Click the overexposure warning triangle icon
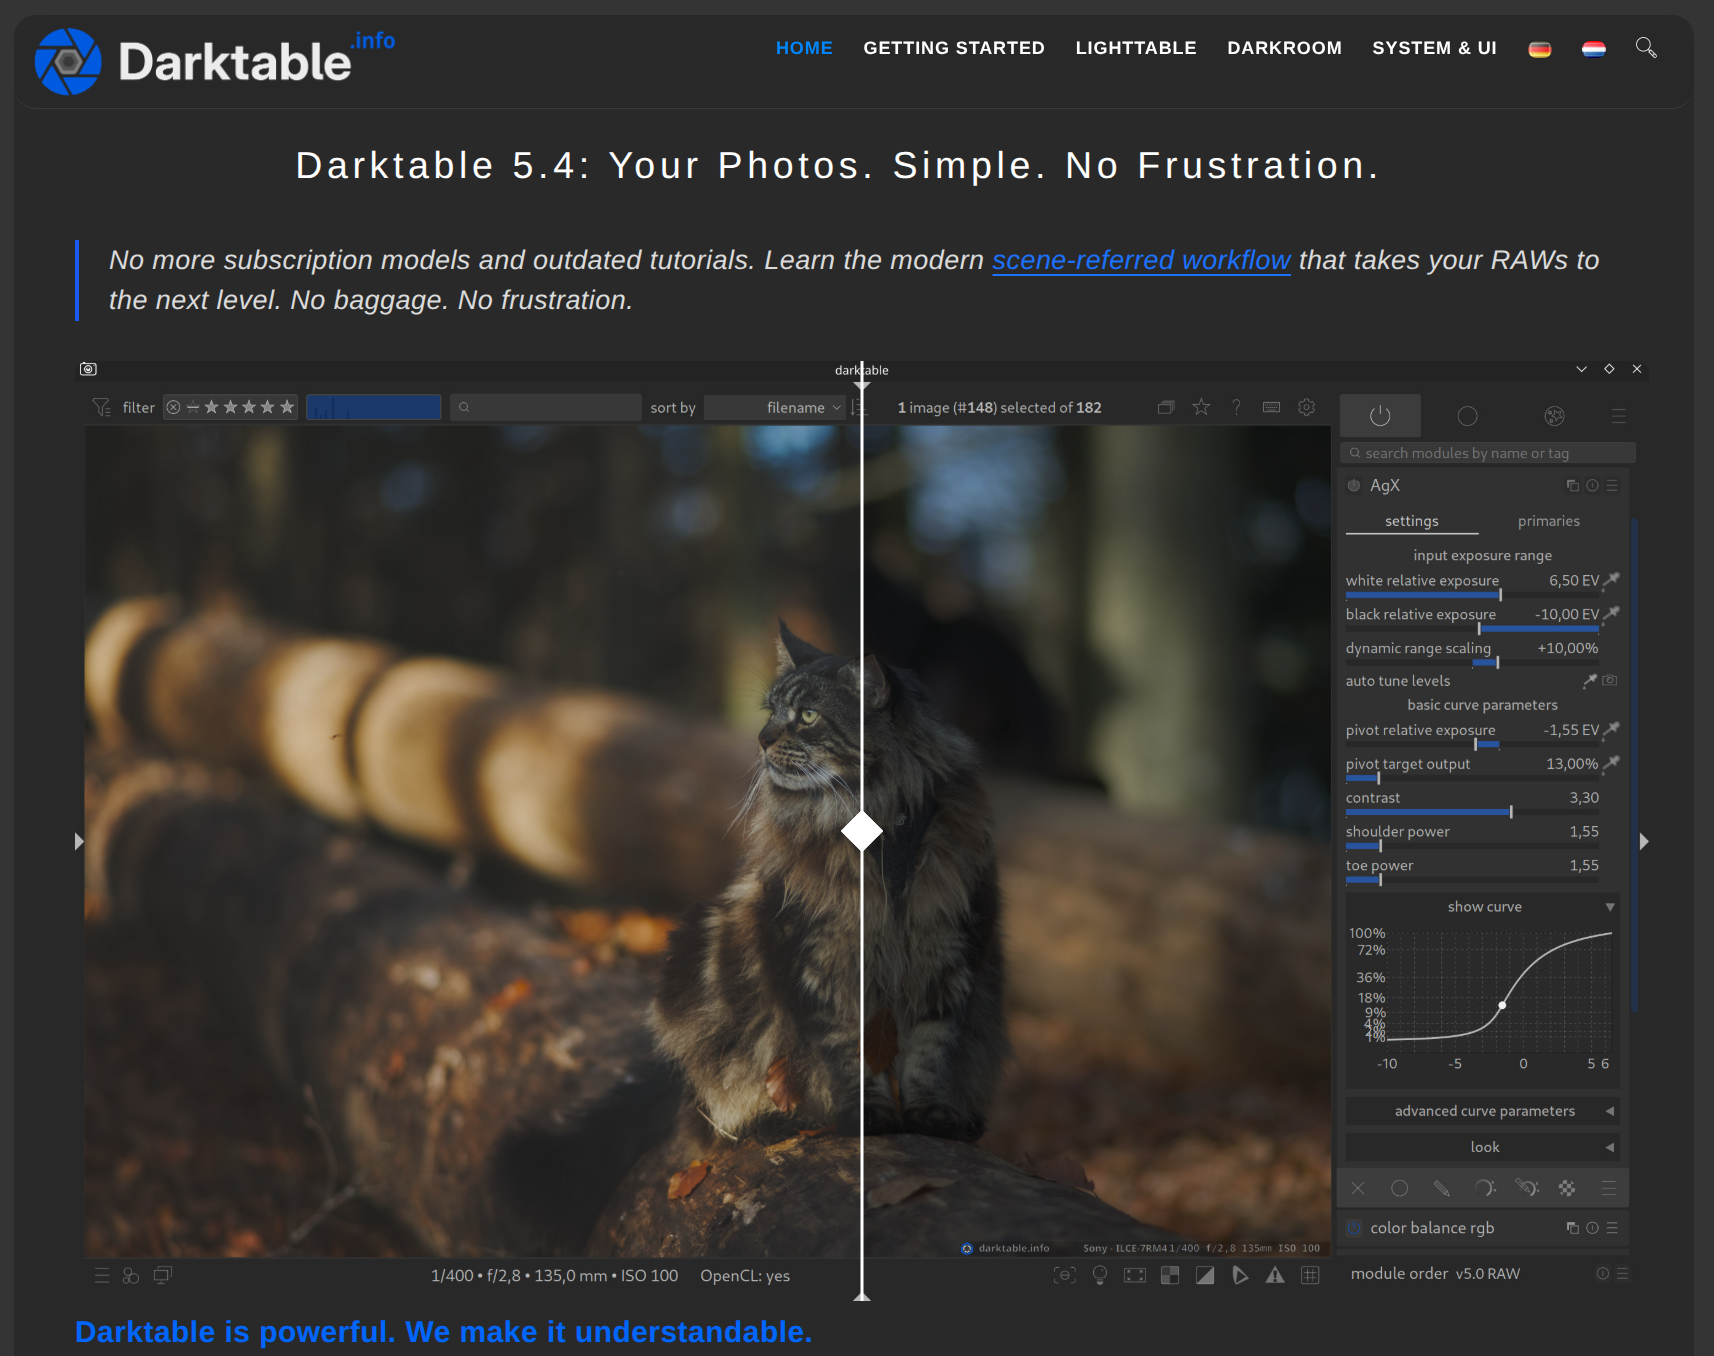 [x=1275, y=1275]
